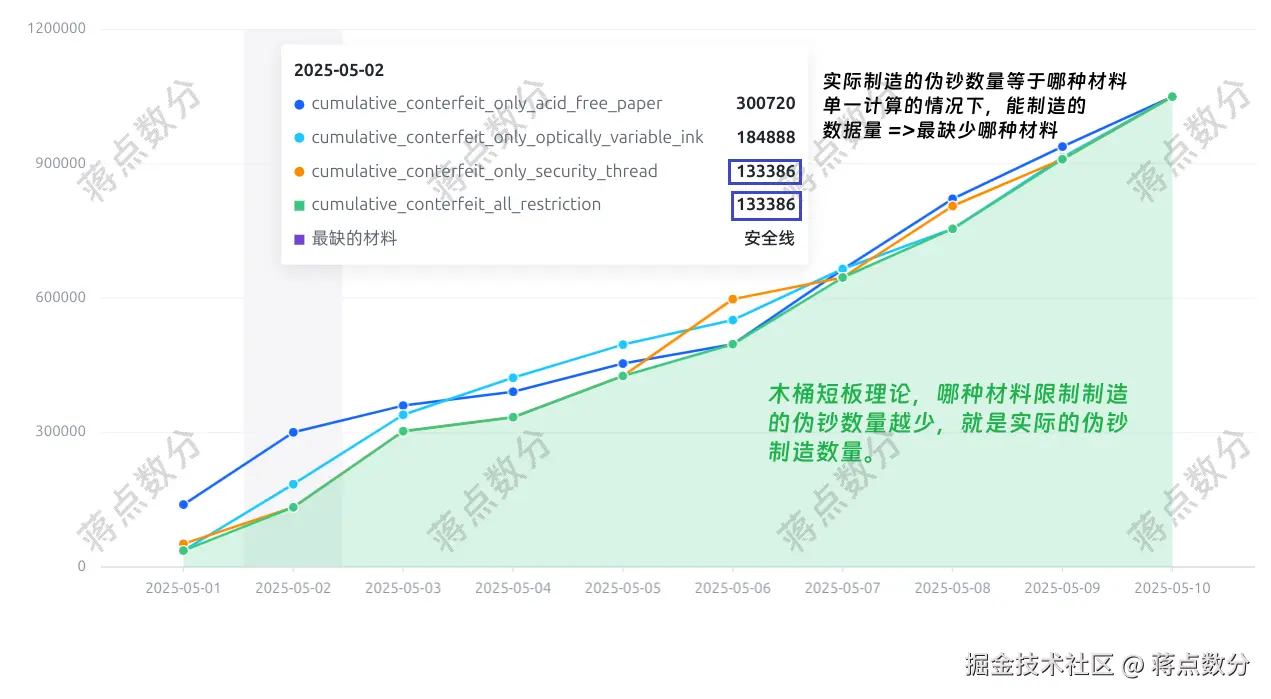1271x699 pixels.
Task: Click the green all_restriction legend dot
Action: pos(298,204)
